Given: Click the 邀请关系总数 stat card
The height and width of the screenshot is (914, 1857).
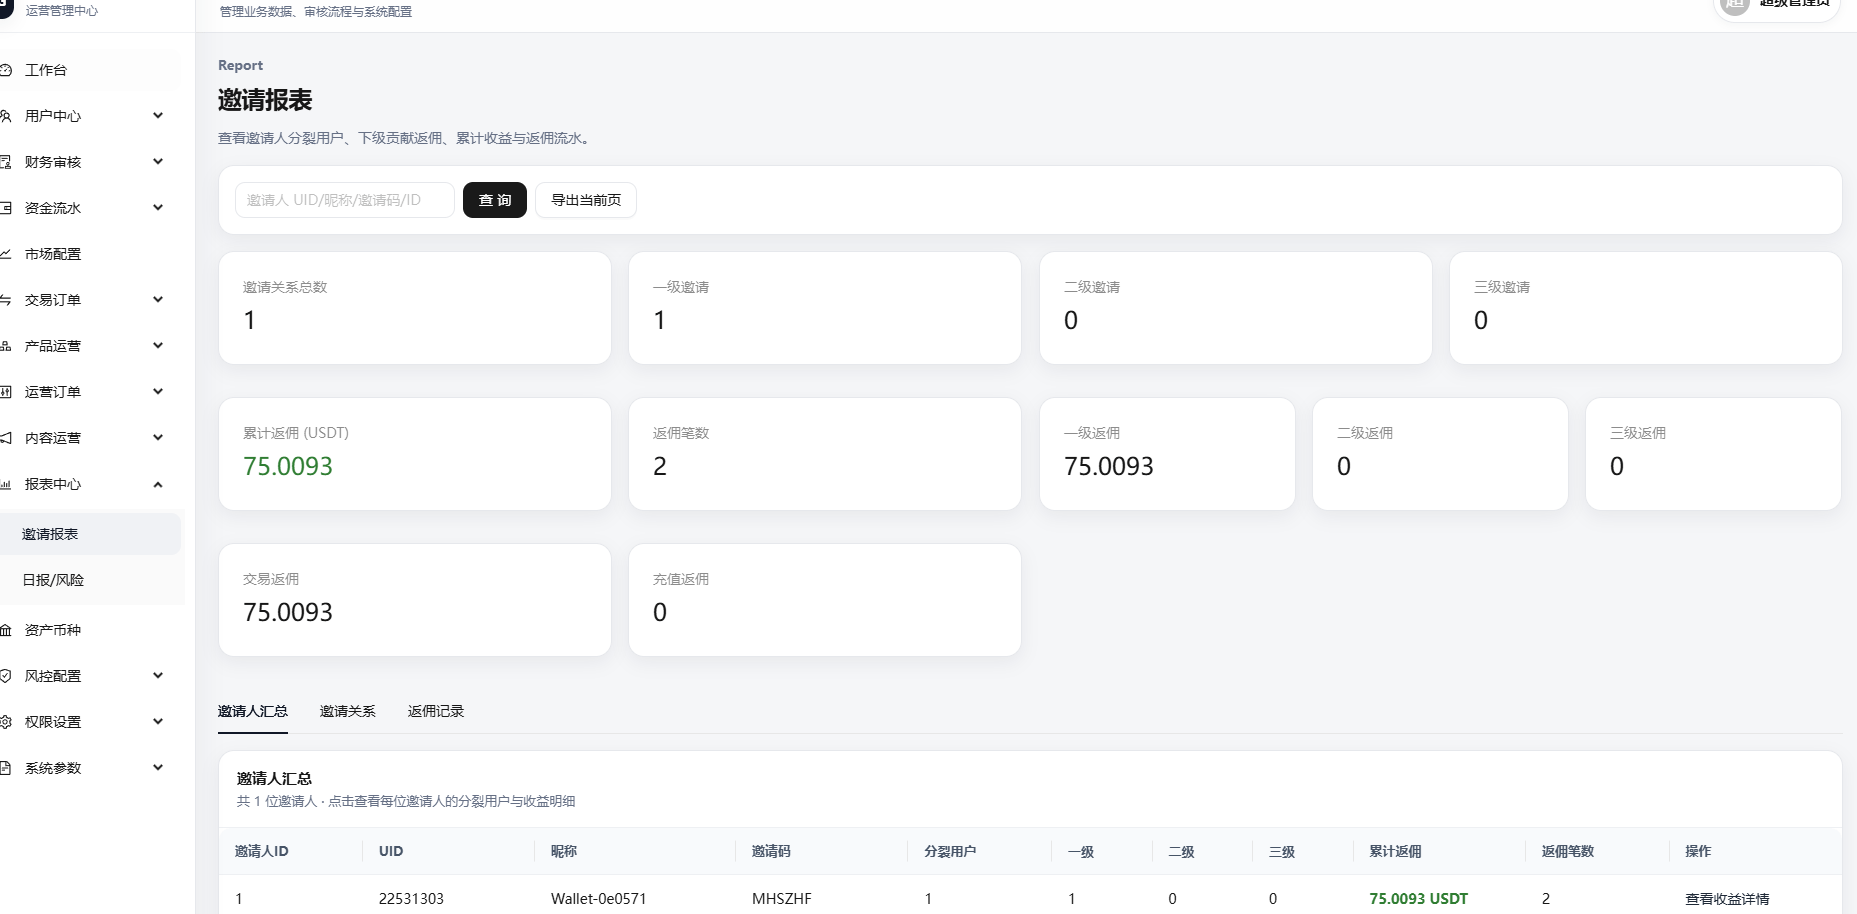Looking at the screenshot, I should (x=415, y=308).
